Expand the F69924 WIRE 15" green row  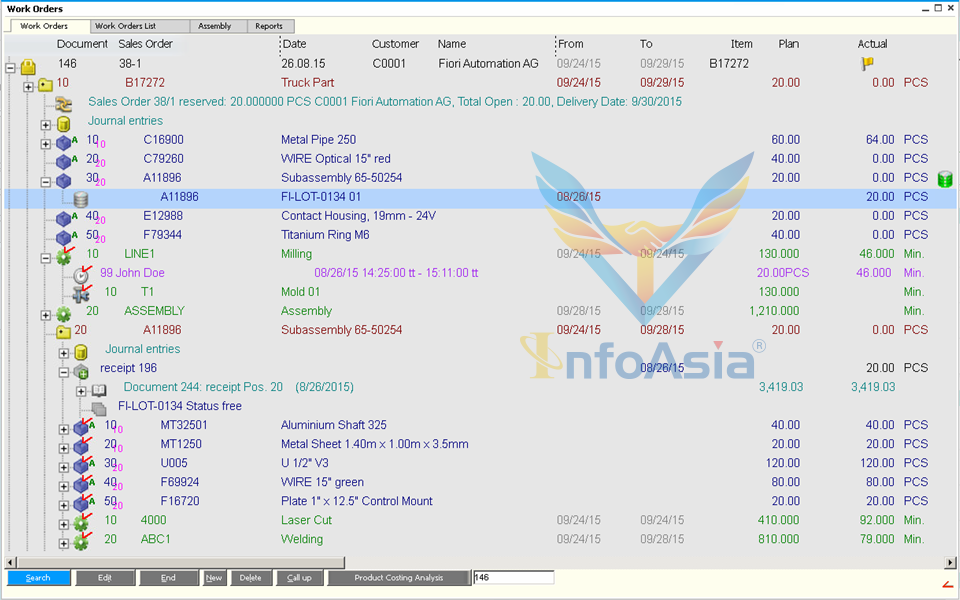click(64, 486)
